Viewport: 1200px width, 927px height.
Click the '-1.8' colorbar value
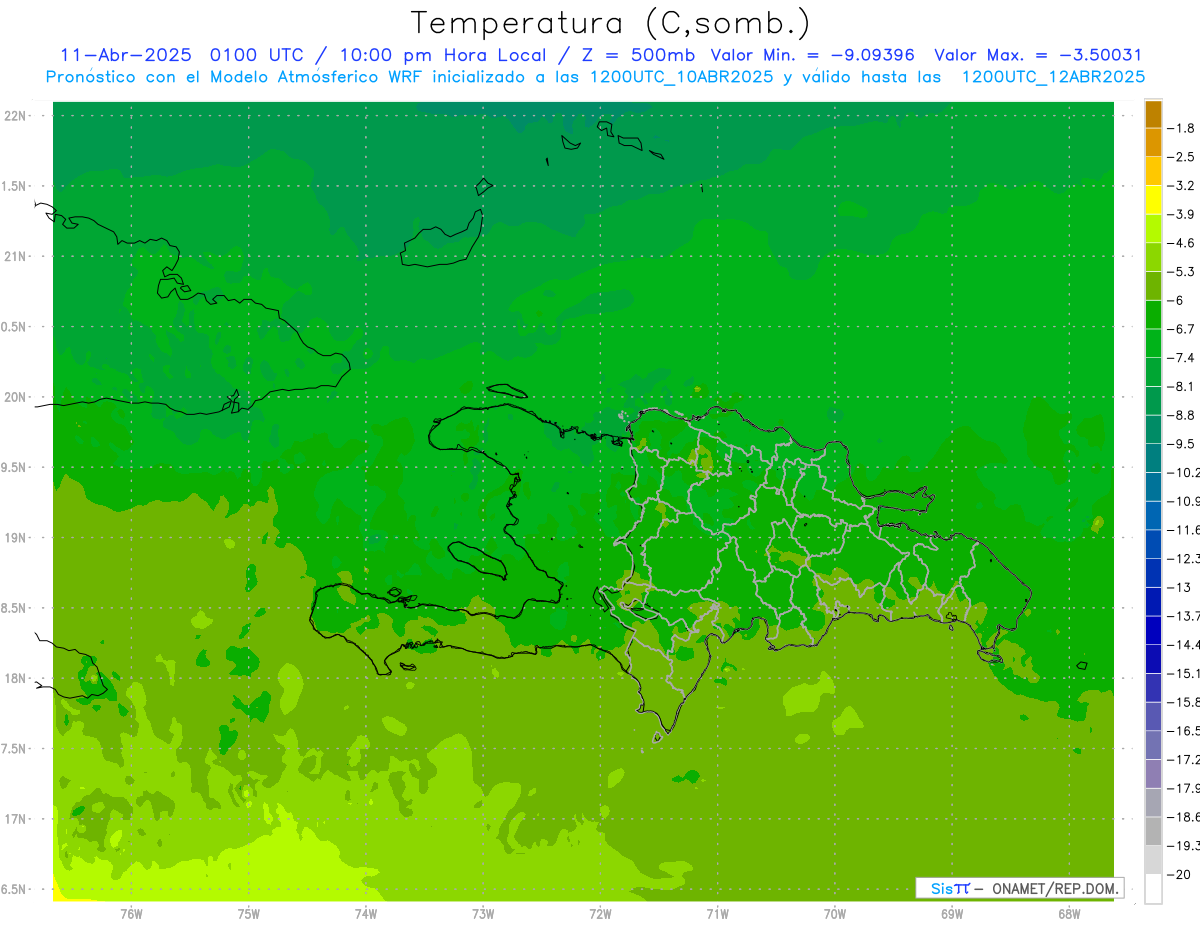tap(1182, 128)
